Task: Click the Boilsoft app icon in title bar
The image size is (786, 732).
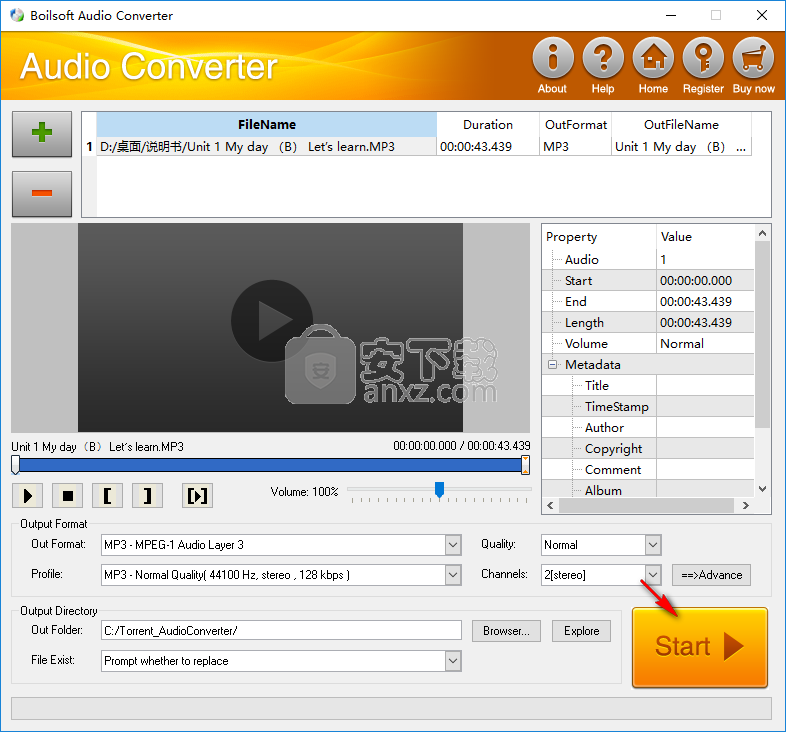Action: point(17,15)
